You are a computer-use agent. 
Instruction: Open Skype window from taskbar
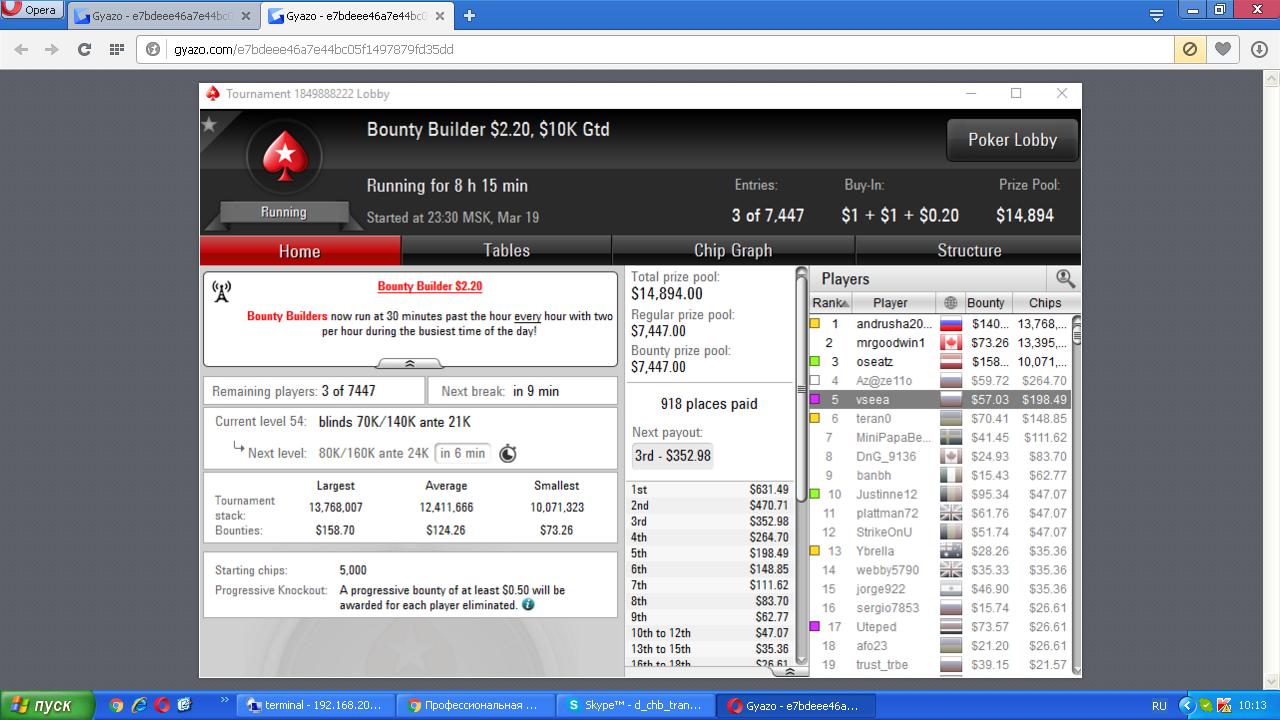(x=635, y=705)
